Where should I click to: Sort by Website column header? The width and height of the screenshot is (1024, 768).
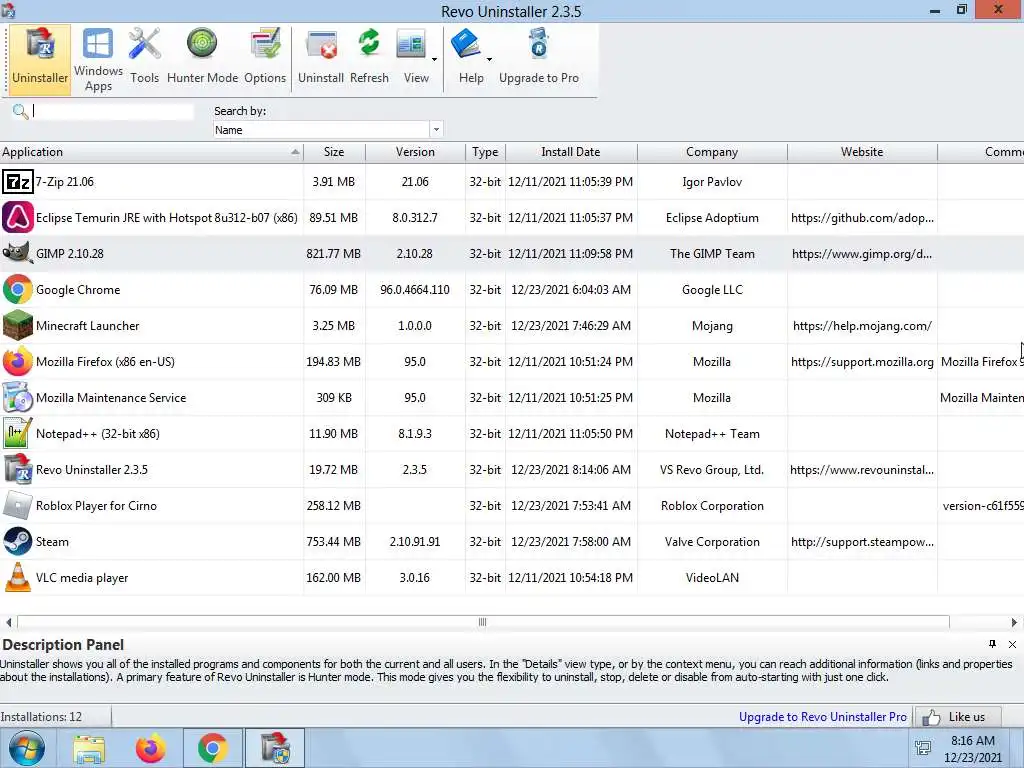862,152
